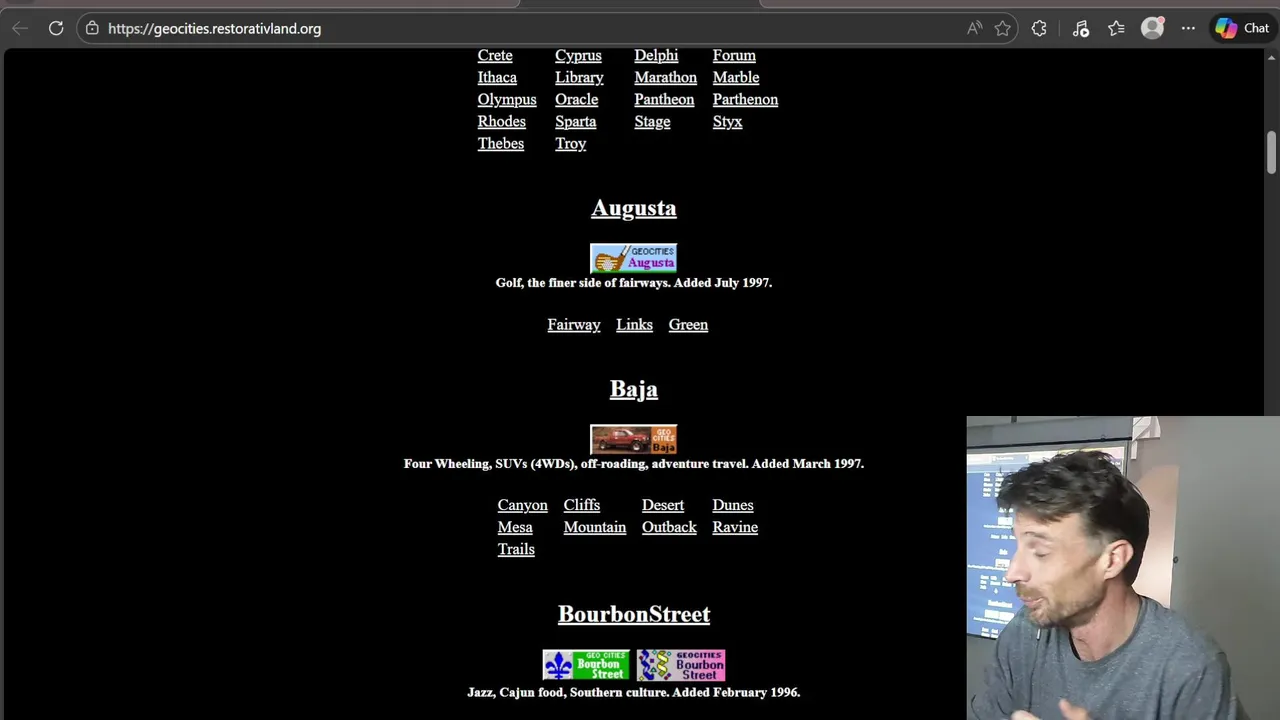Click the media control music icon

click(1080, 28)
